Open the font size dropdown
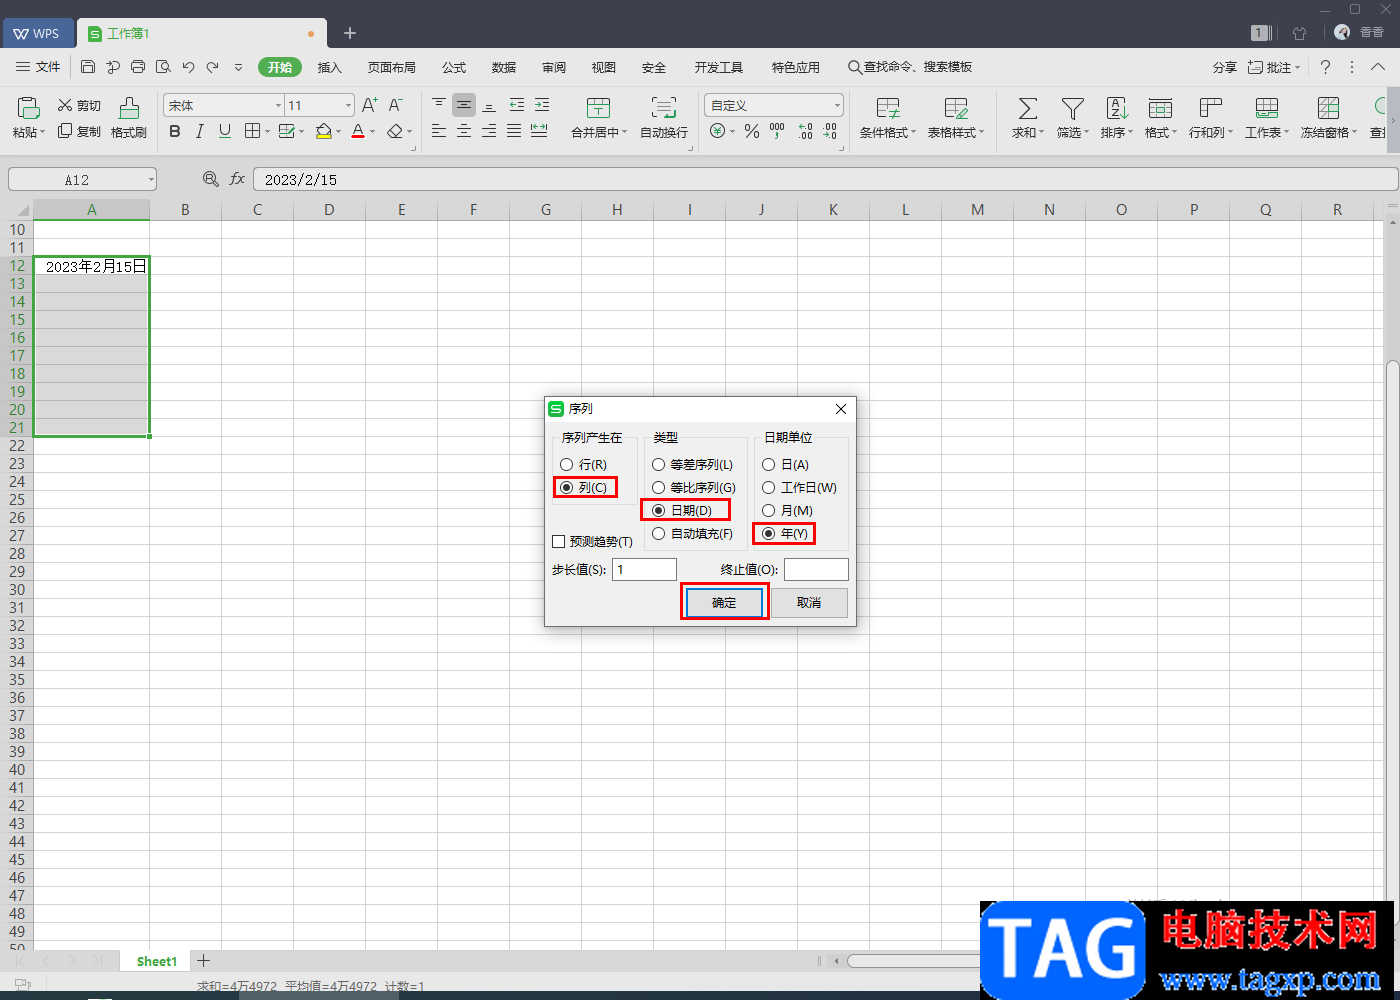Screen dimensions: 1400x1000 [x=348, y=105]
